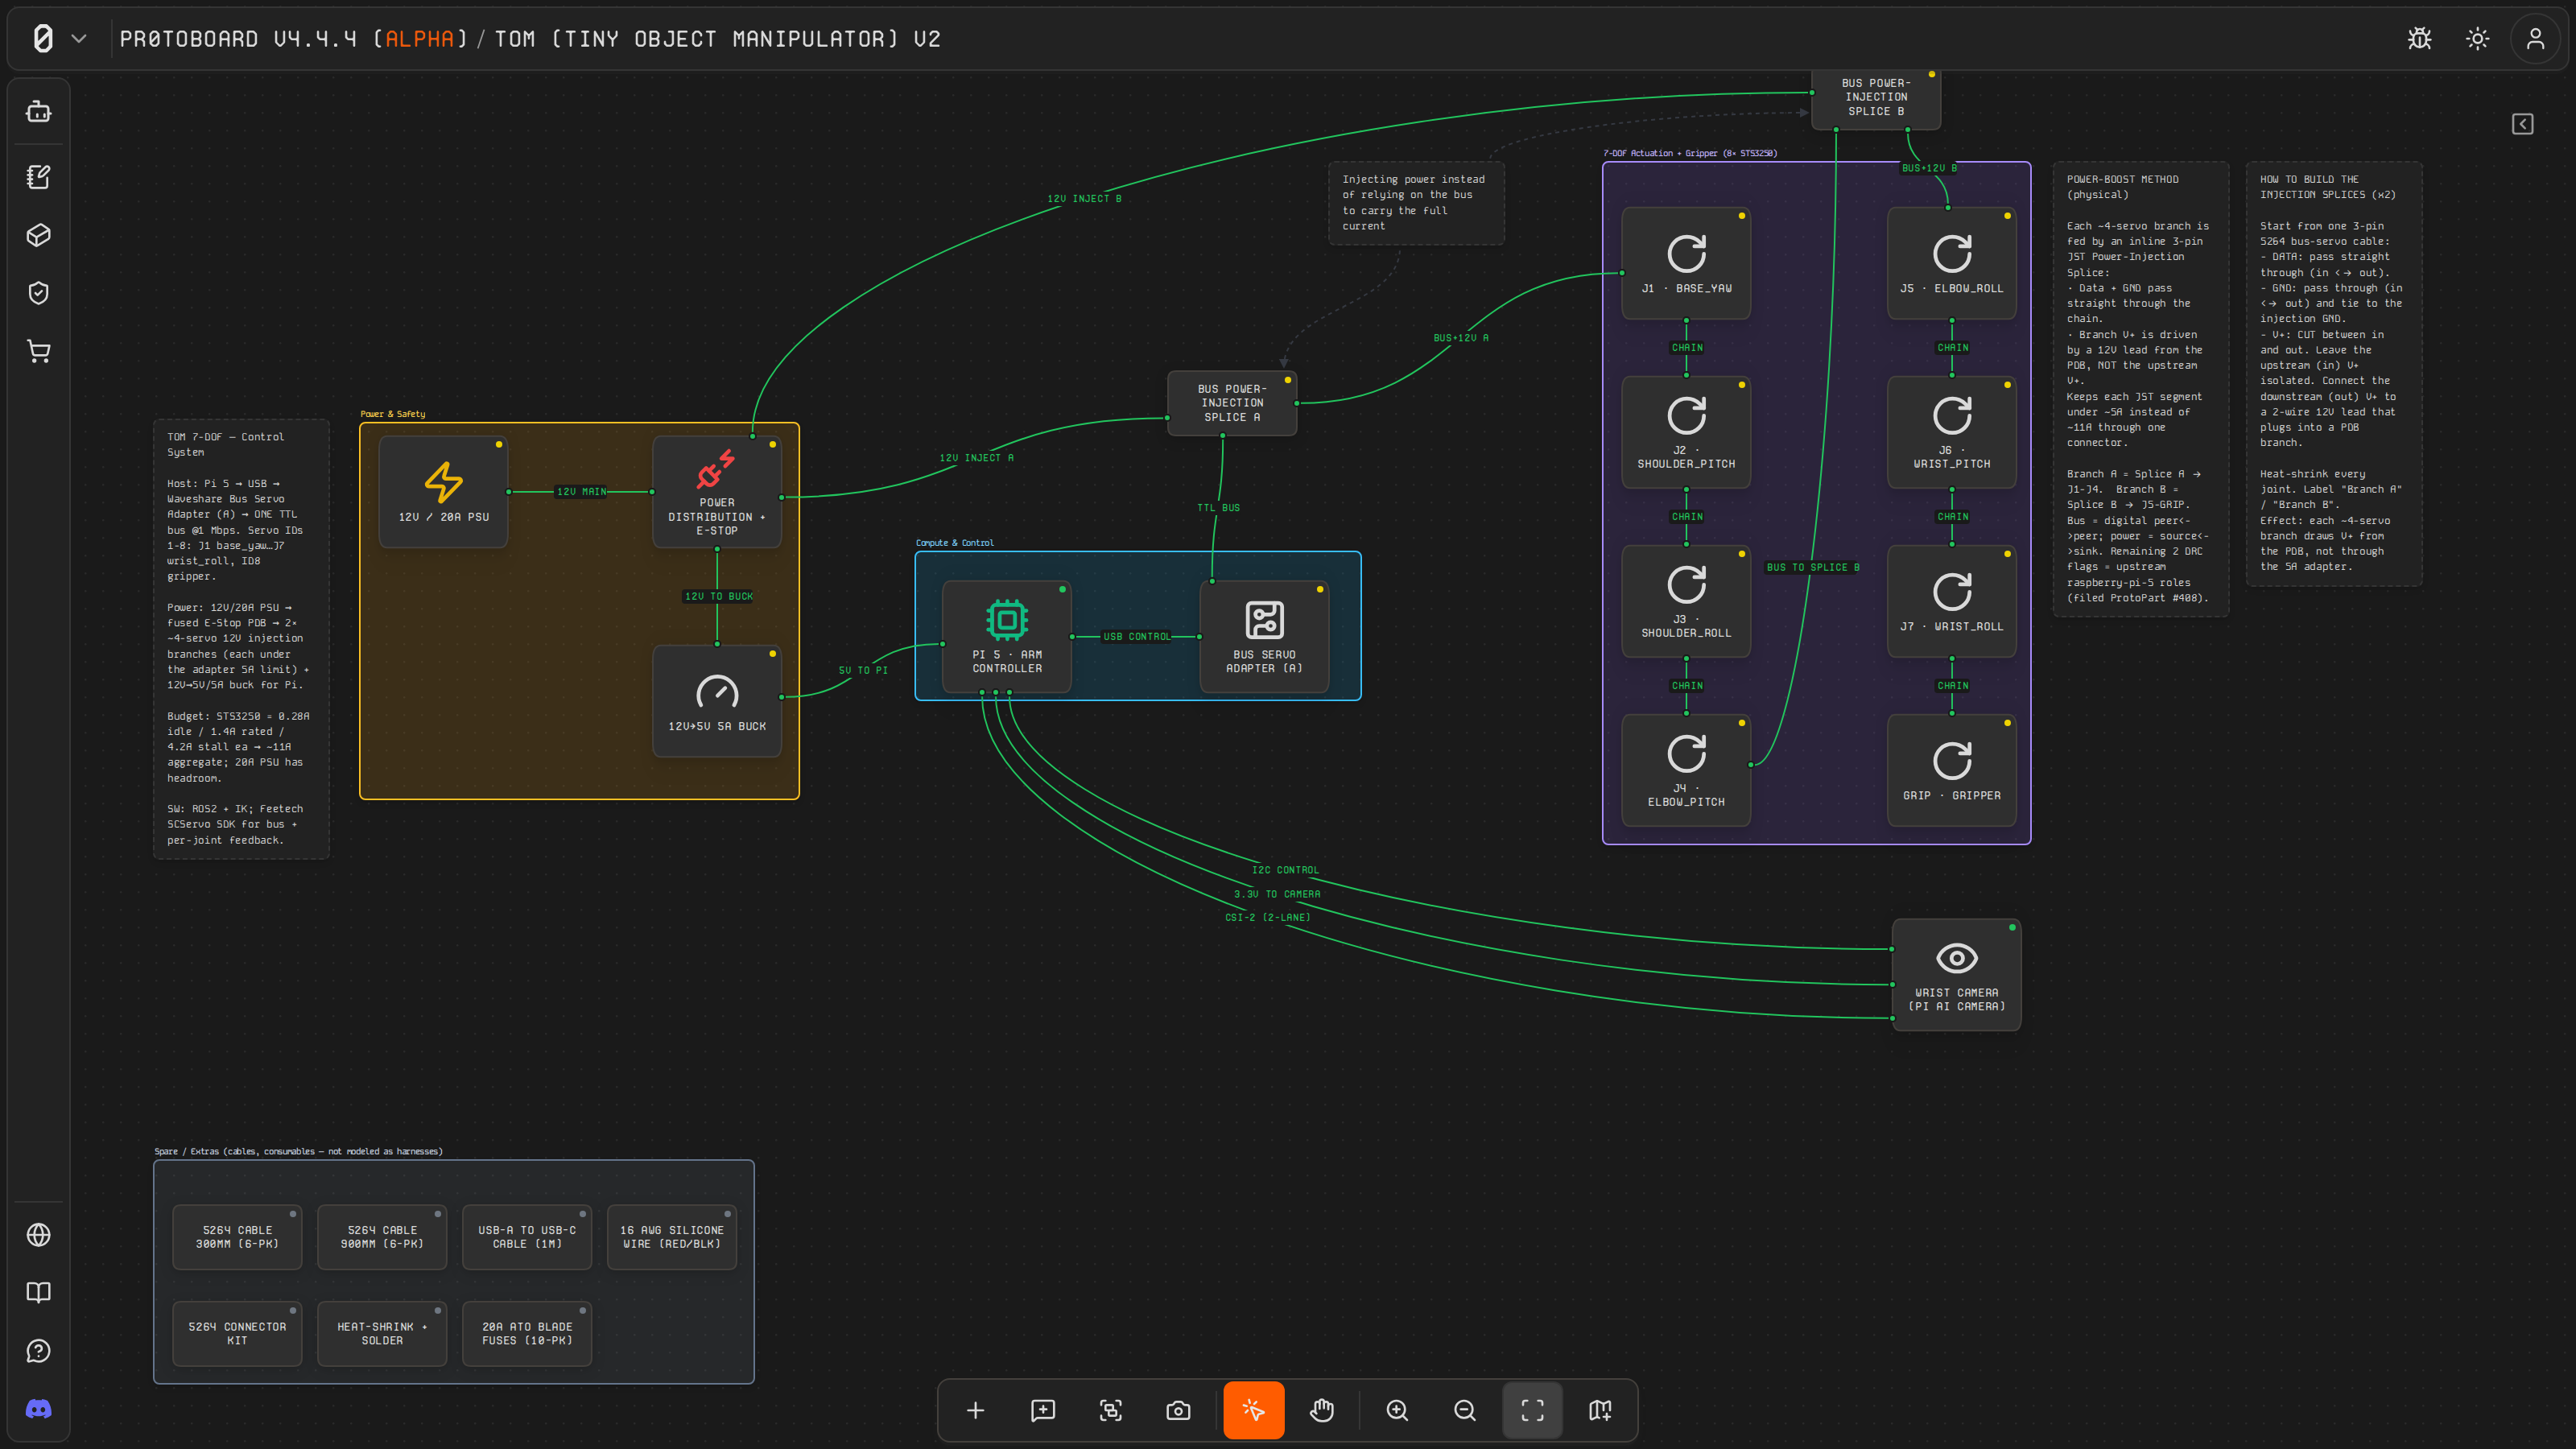Open the book documentation icon

pos(38,1293)
